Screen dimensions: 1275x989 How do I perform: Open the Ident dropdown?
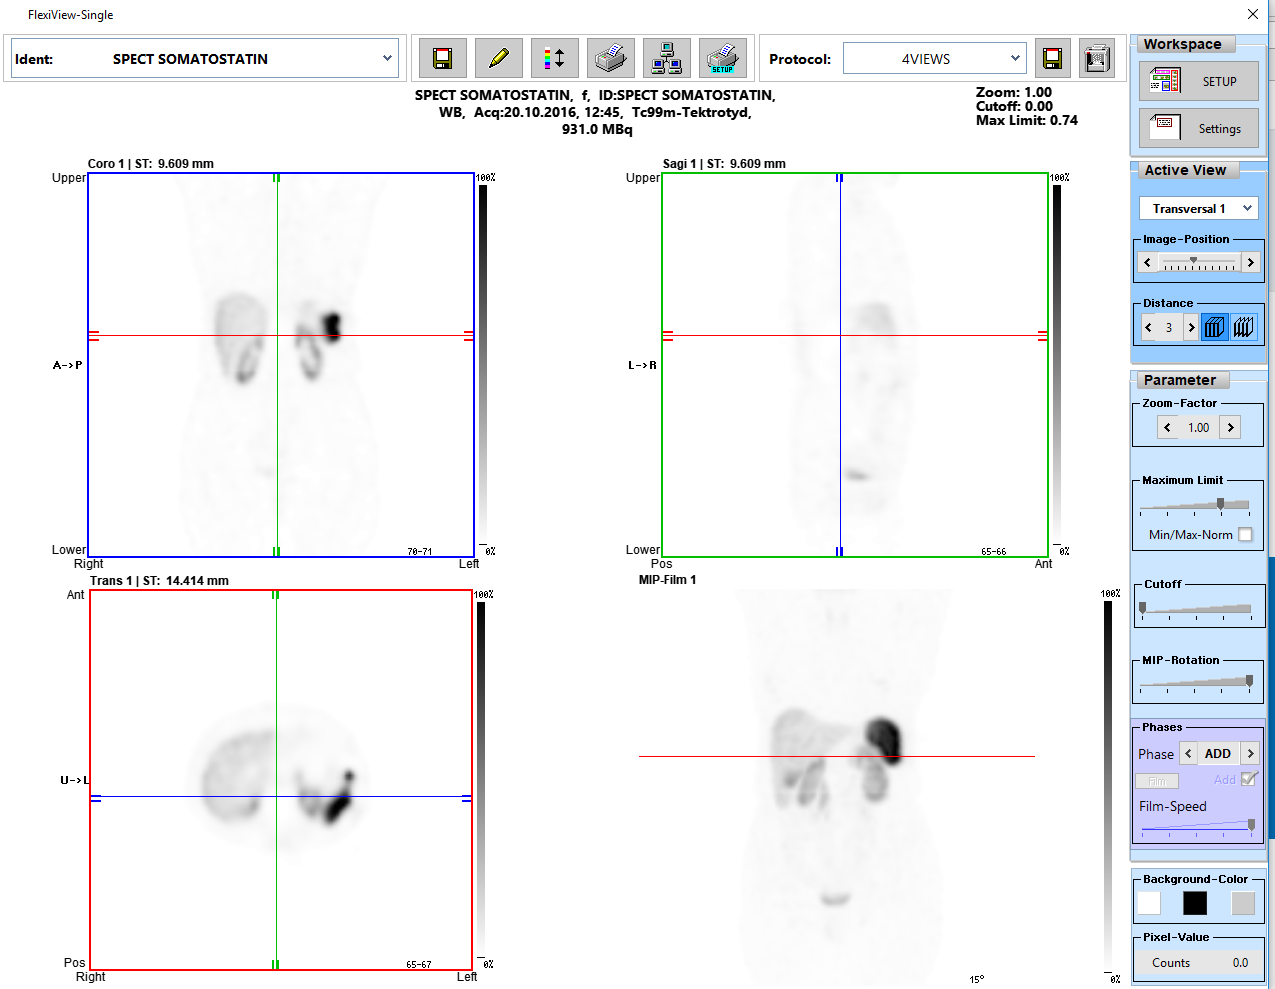coord(387,59)
